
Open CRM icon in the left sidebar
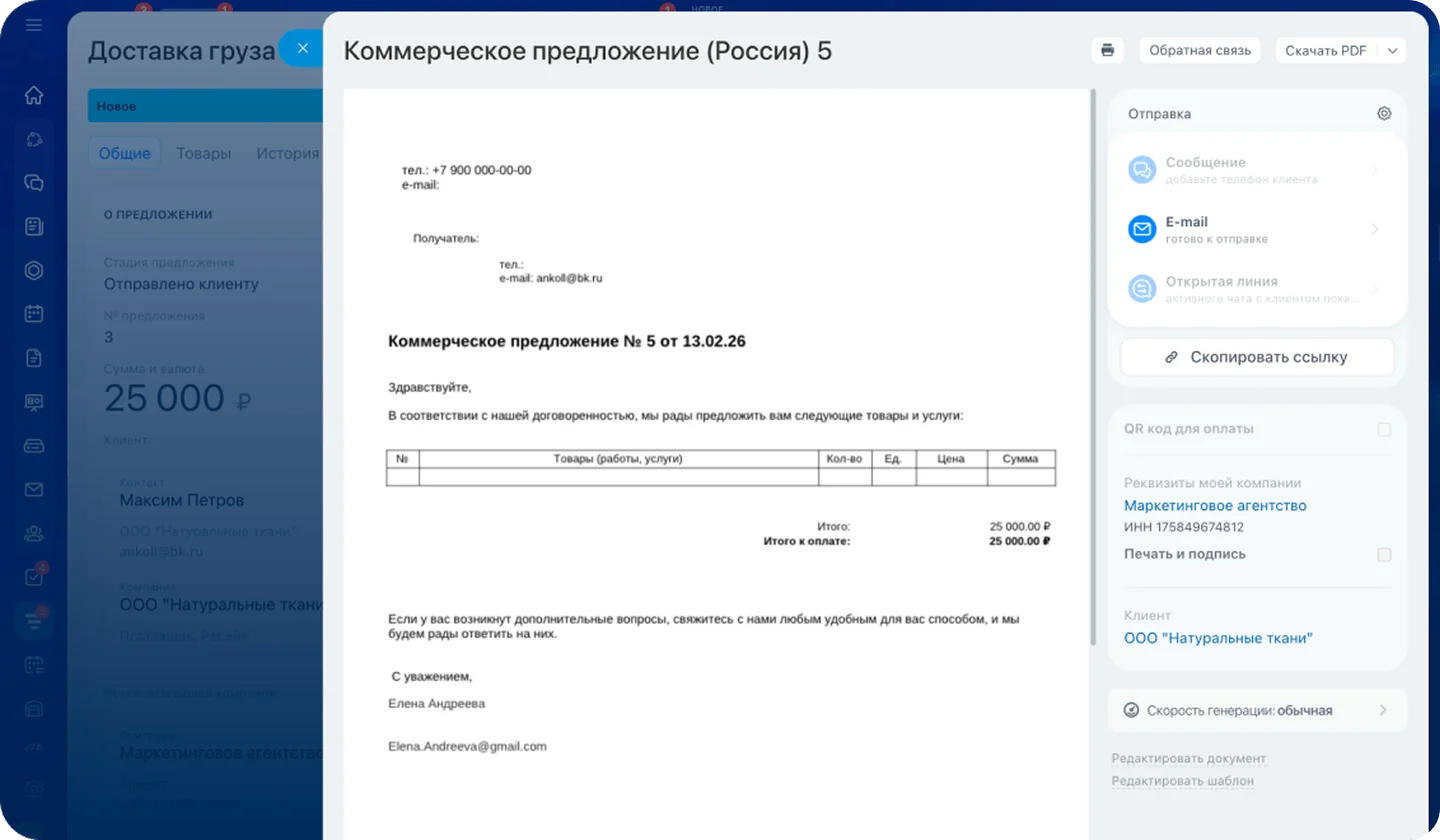(x=34, y=621)
